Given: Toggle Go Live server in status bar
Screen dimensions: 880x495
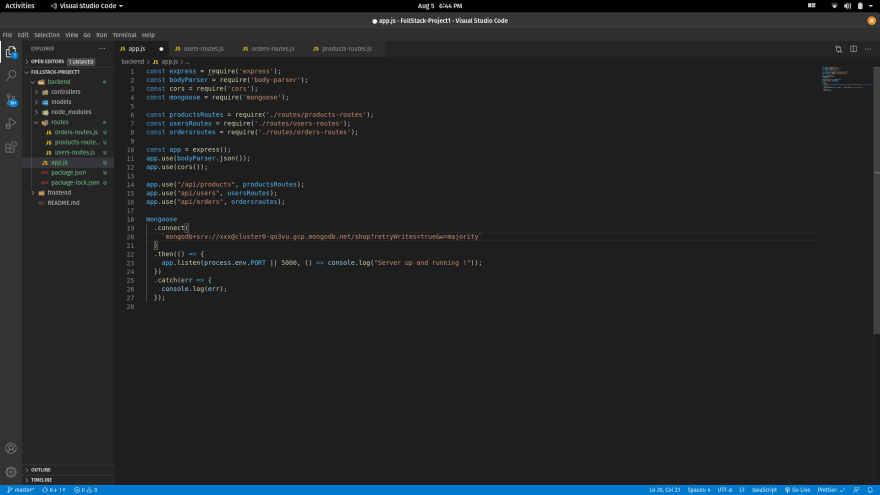Looking at the screenshot, I should click(797, 490).
